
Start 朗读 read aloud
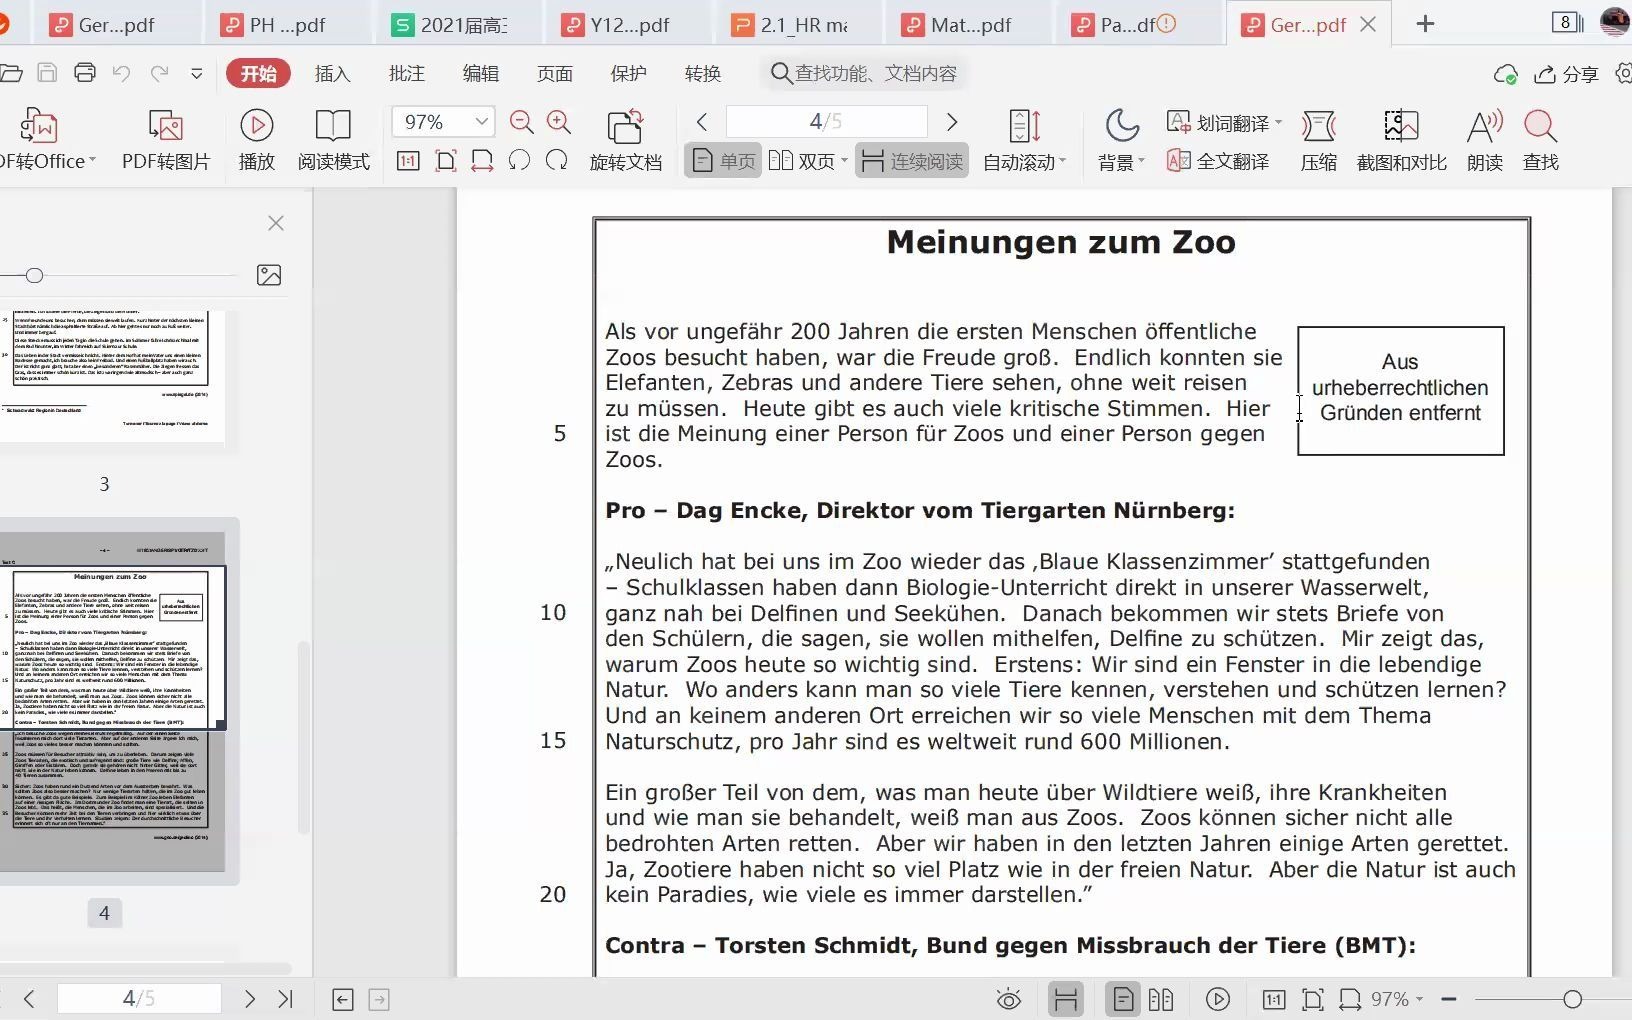1485,139
